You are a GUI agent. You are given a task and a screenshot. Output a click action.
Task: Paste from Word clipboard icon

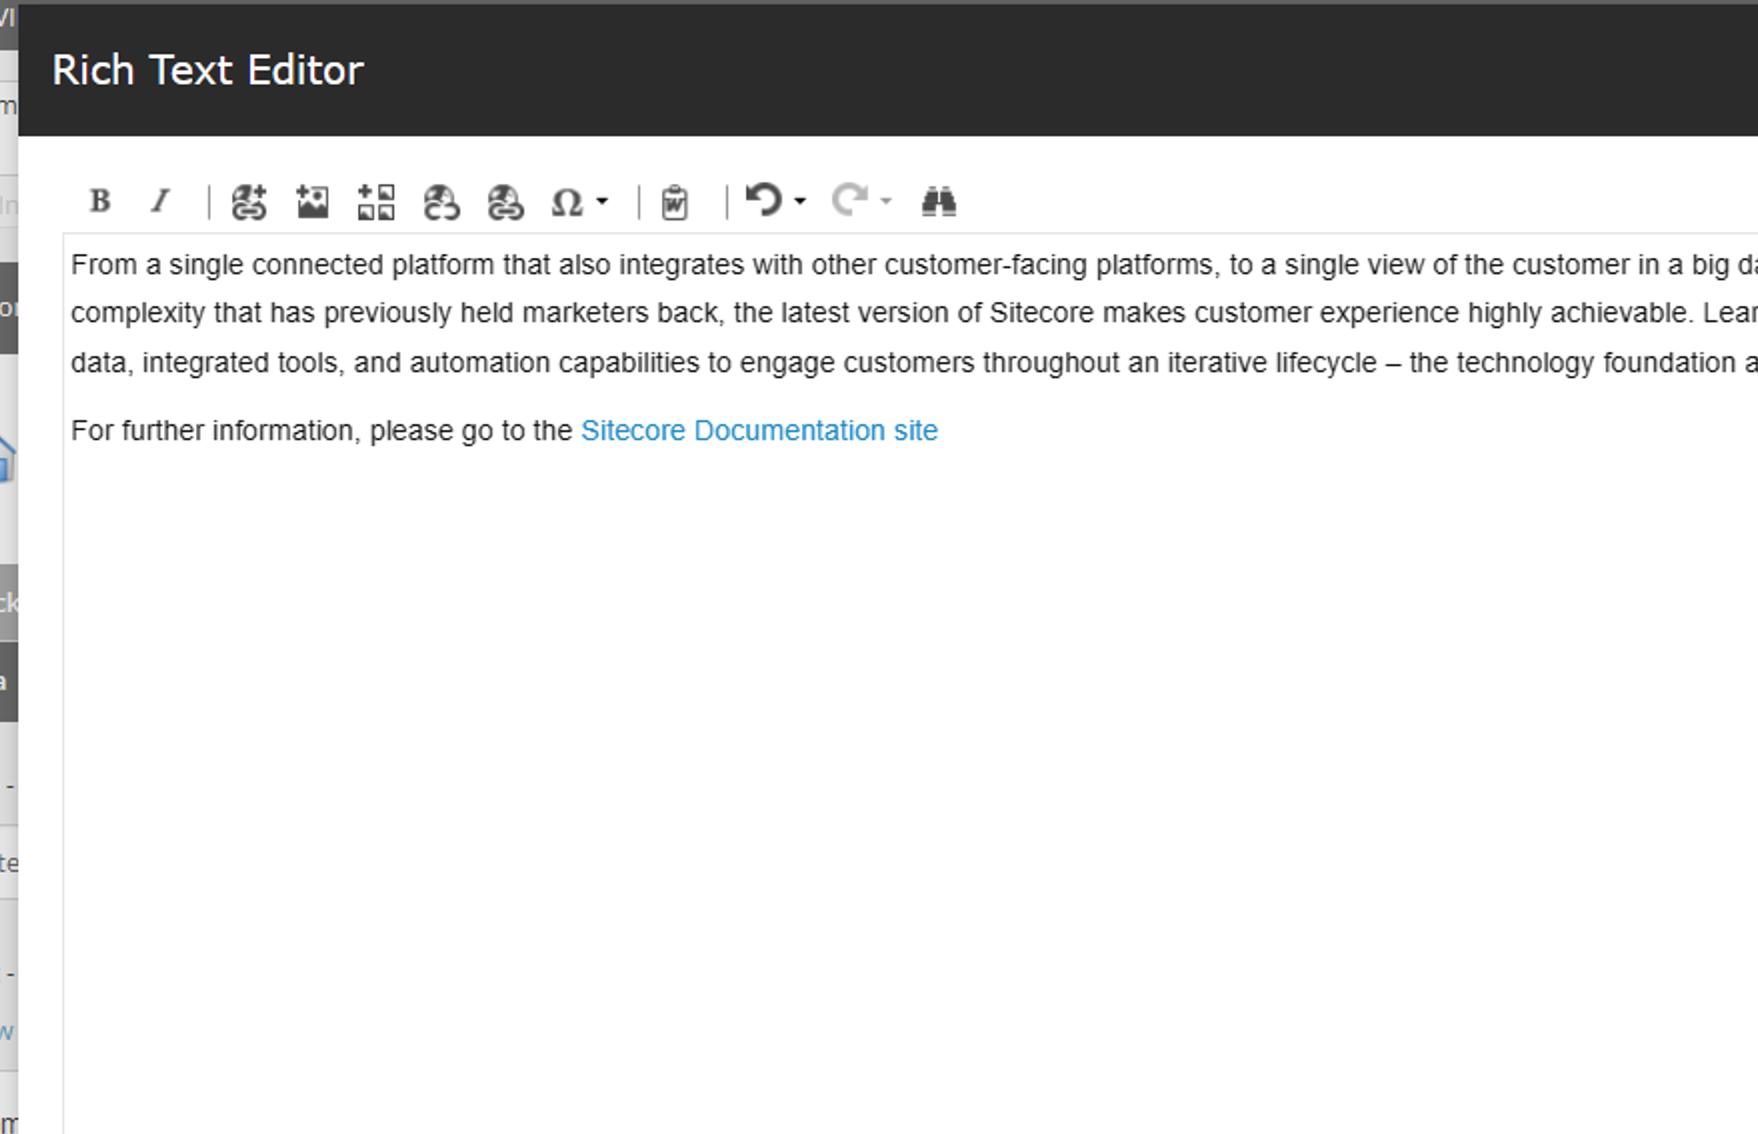675,202
